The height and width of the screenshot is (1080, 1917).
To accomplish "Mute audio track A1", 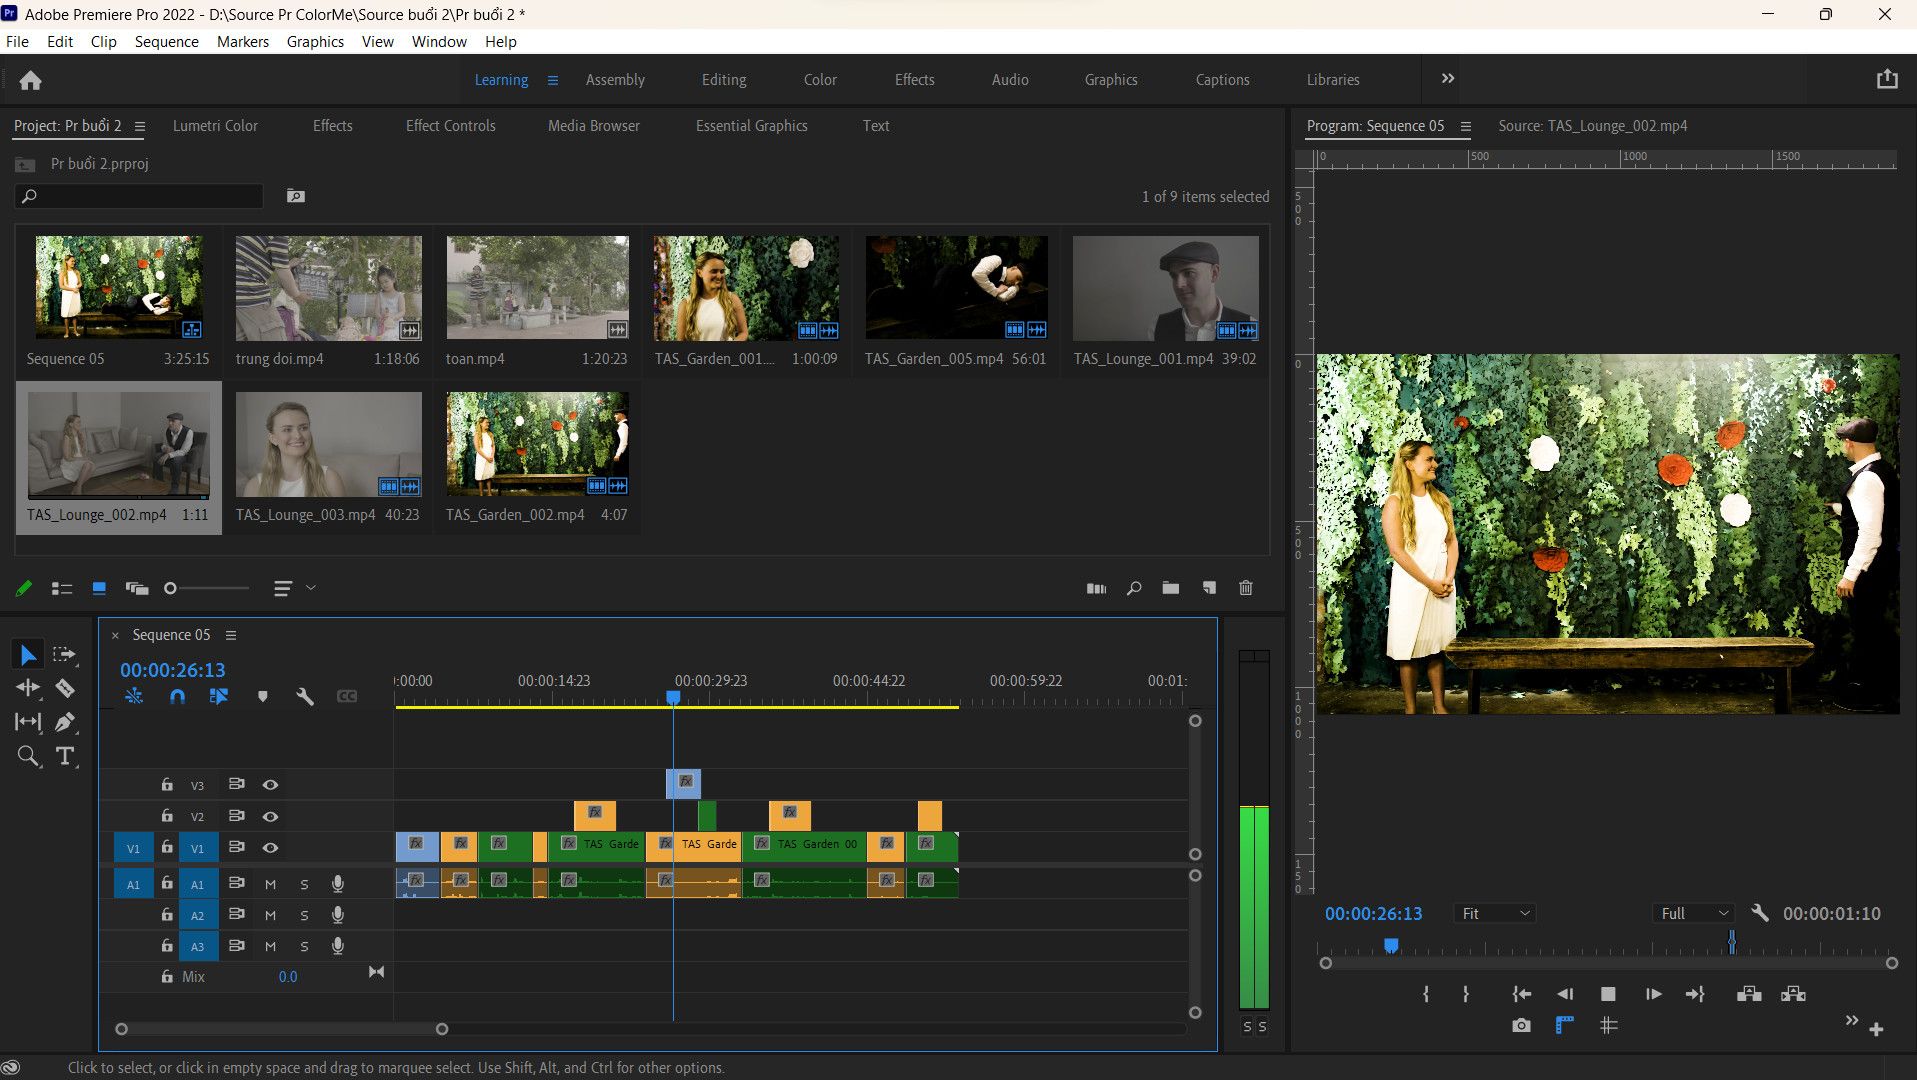I will tap(270, 884).
